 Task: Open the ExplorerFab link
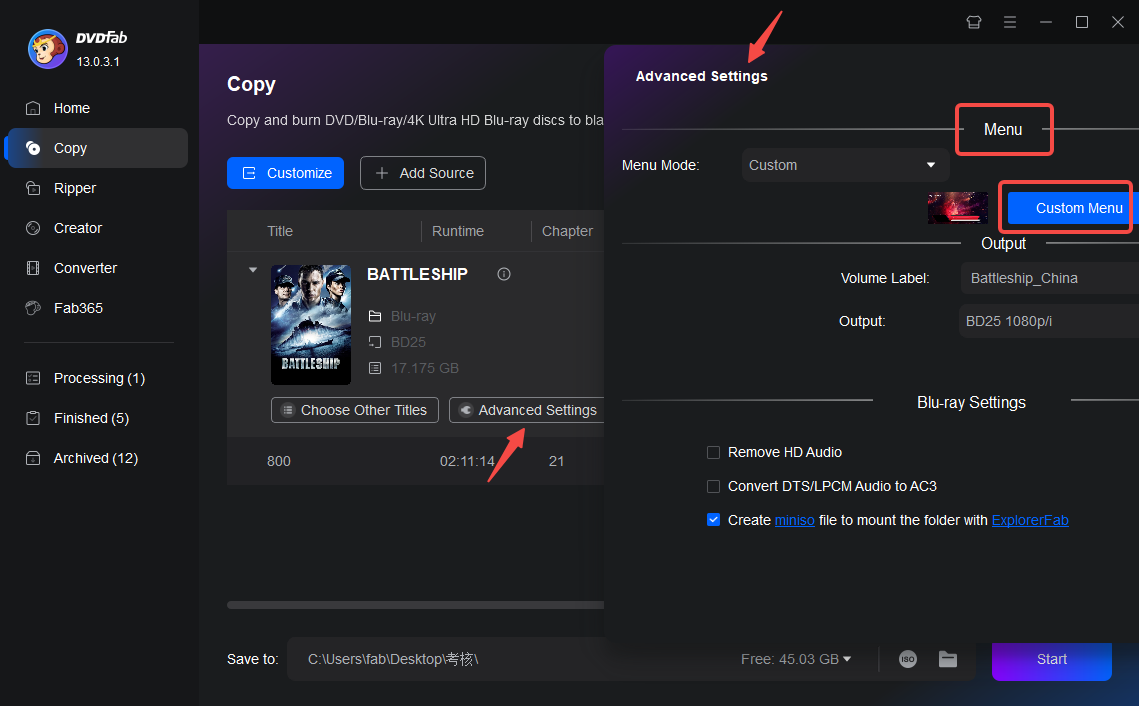pyautogui.click(x=1030, y=520)
